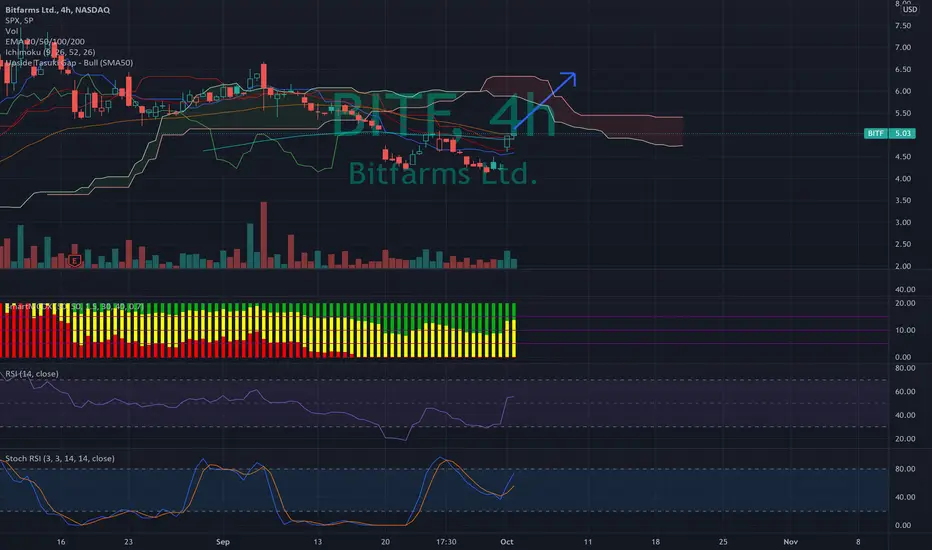The height and width of the screenshot is (550, 932).
Task: Click the '17:30' label on time axis
Action: [446, 542]
